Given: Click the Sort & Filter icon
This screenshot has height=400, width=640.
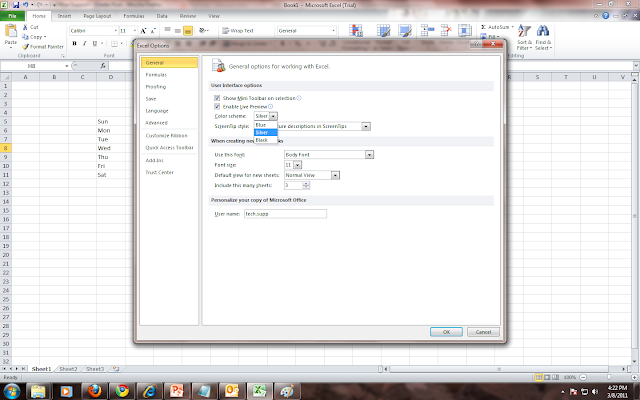Looking at the screenshot, I should (x=524, y=31).
